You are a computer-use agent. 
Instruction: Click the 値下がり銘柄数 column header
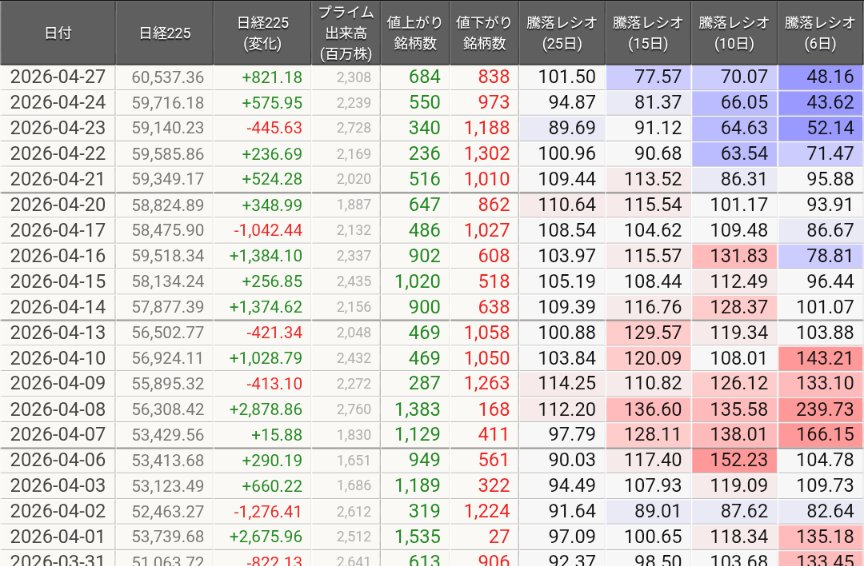[484, 33]
